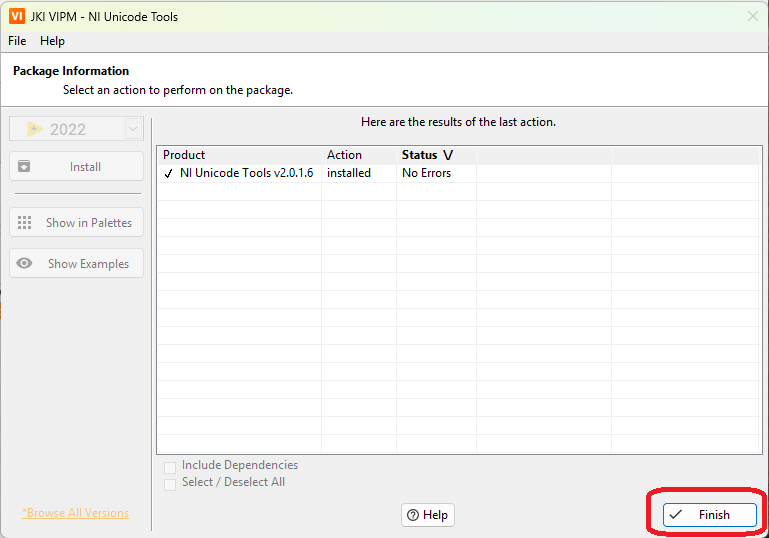Click the LabVIEW 2022 arrow icon
This screenshot has height=538, width=769.
(34, 129)
